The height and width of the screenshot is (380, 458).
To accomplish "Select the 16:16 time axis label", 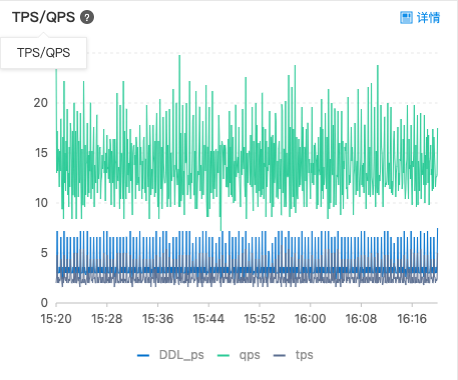I will (x=412, y=319).
